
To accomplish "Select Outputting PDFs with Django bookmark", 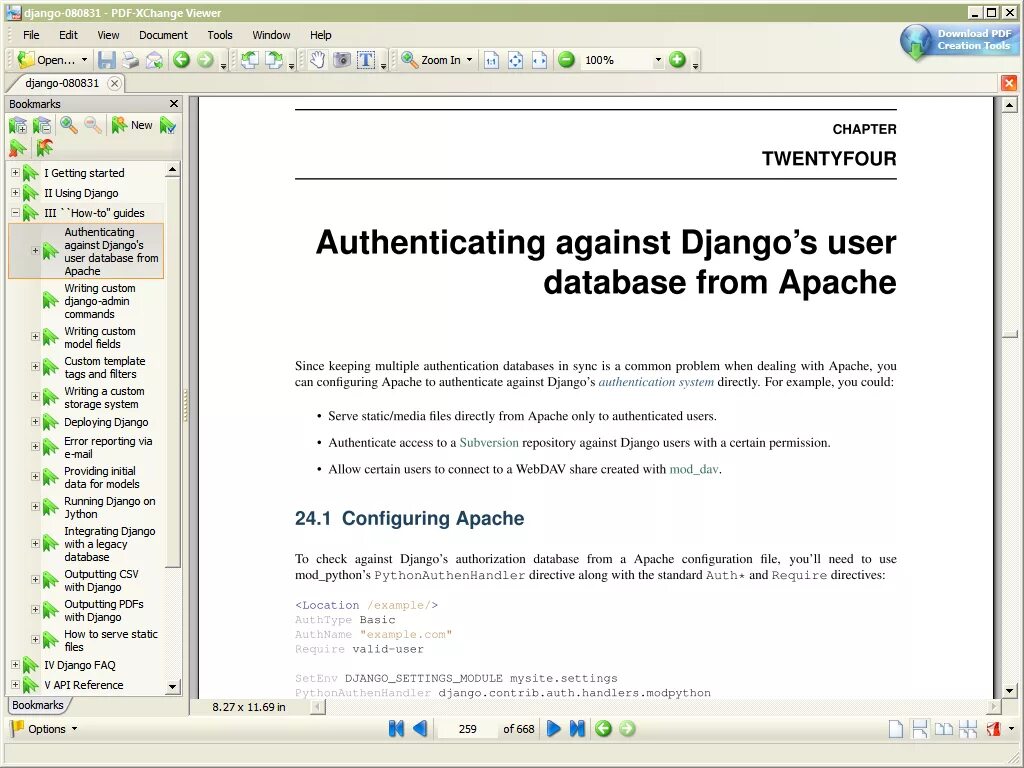I will (x=103, y=611).
